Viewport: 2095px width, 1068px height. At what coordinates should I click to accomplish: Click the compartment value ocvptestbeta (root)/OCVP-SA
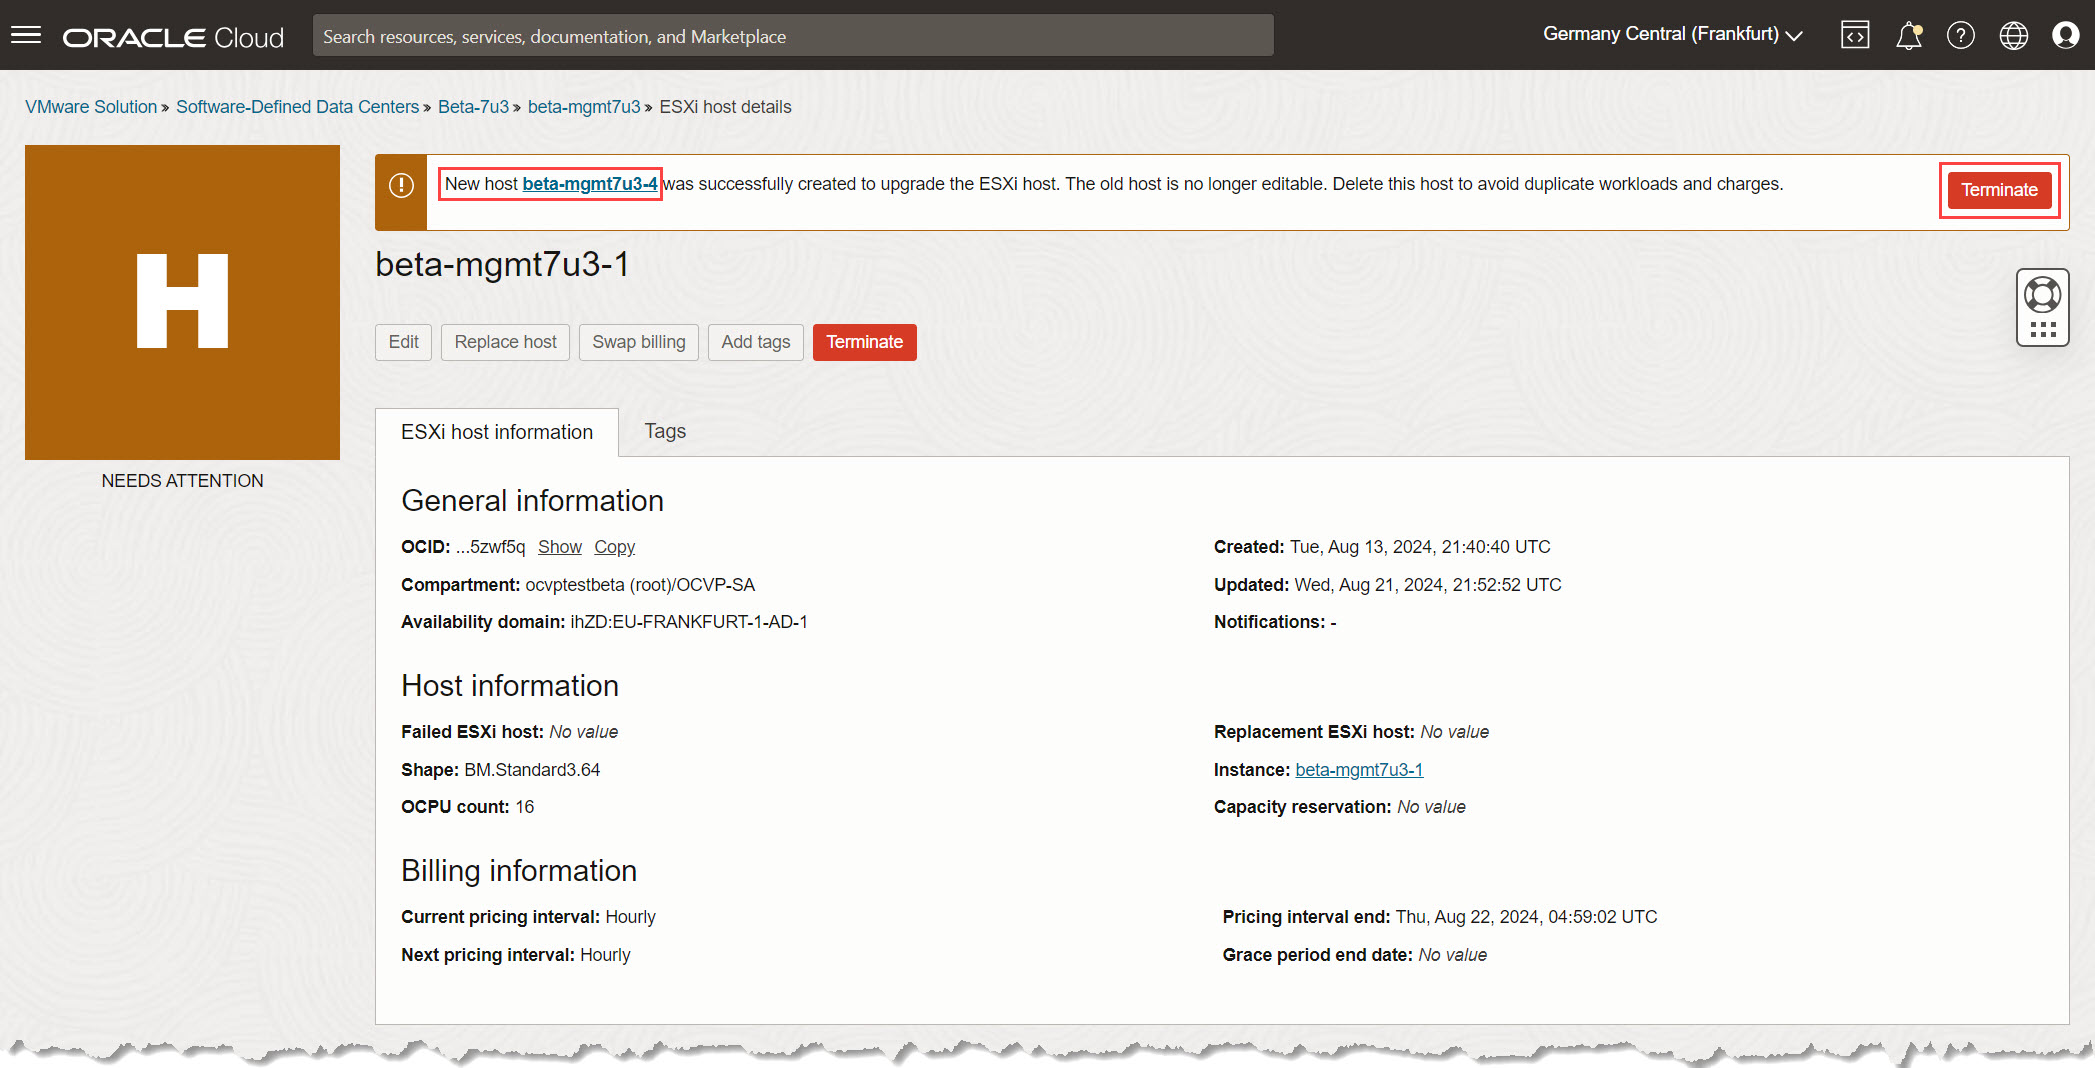pos(640,585)
